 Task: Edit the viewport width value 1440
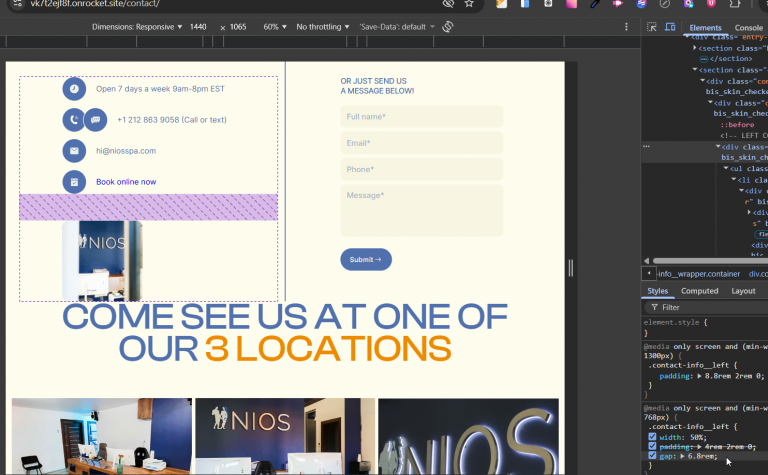198,27
